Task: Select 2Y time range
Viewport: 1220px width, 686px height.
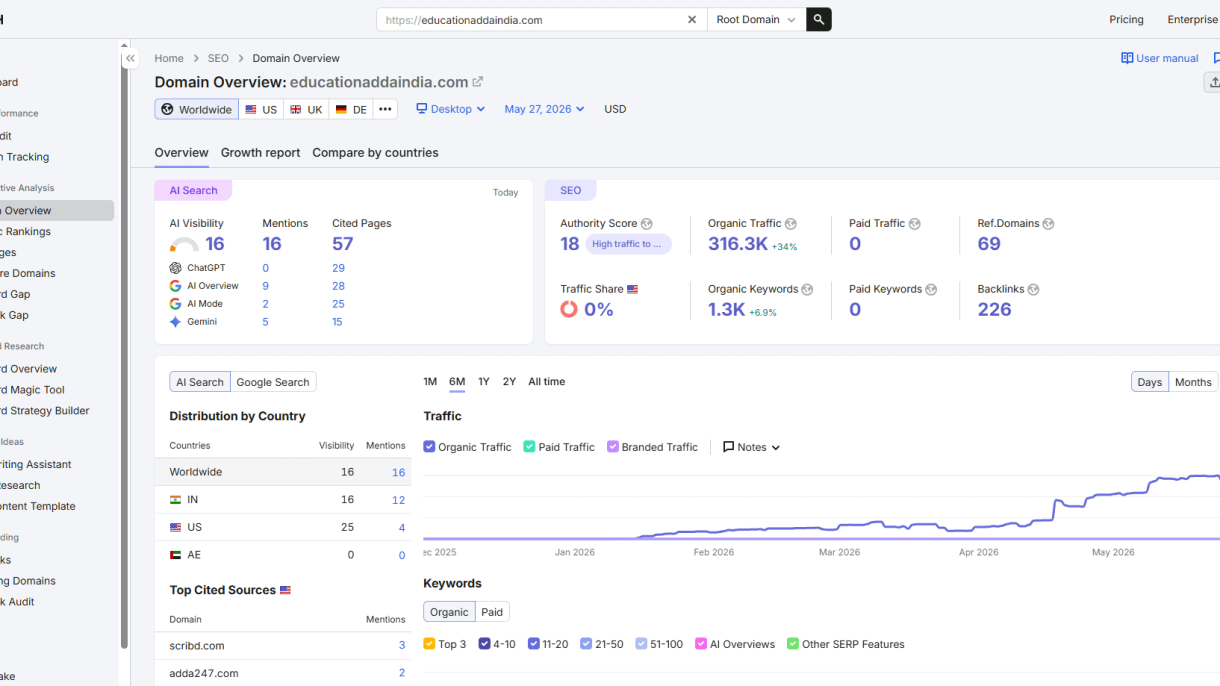Action: click(509, 382)
